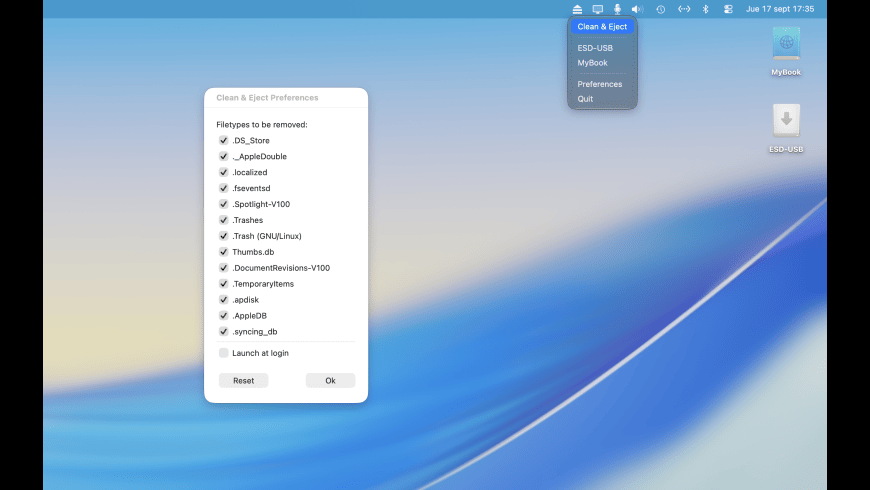Click the Ok button
The height and width of the screenshot is (490, 870).
point(330,381)
